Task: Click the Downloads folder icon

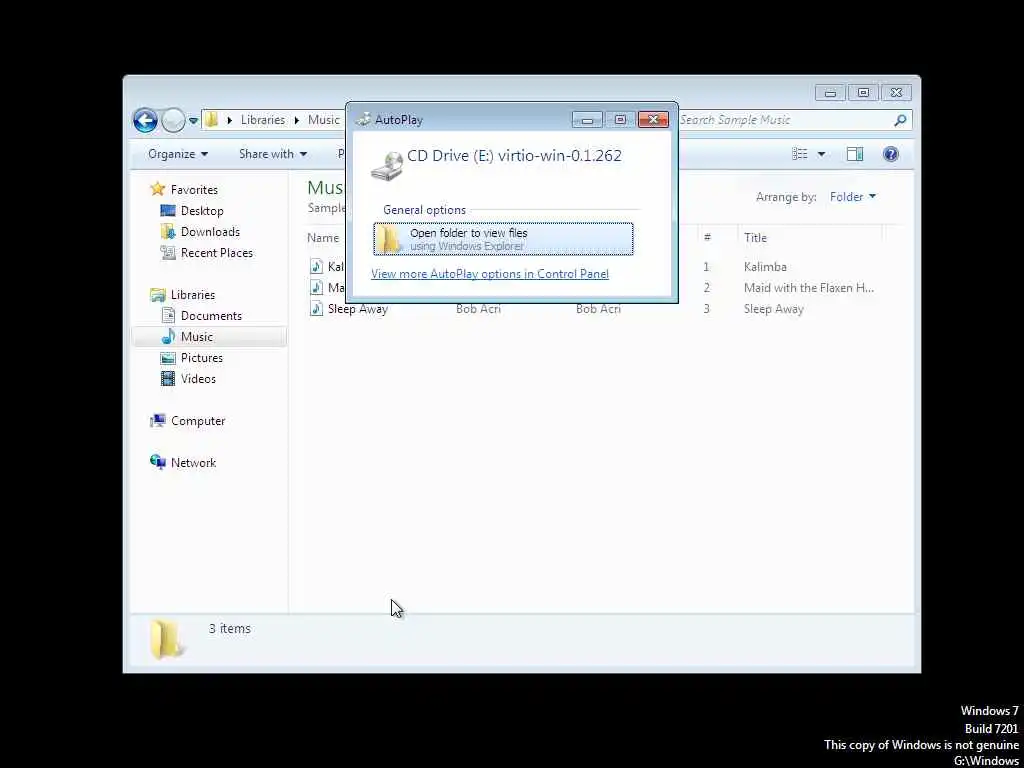Action: 168,232
